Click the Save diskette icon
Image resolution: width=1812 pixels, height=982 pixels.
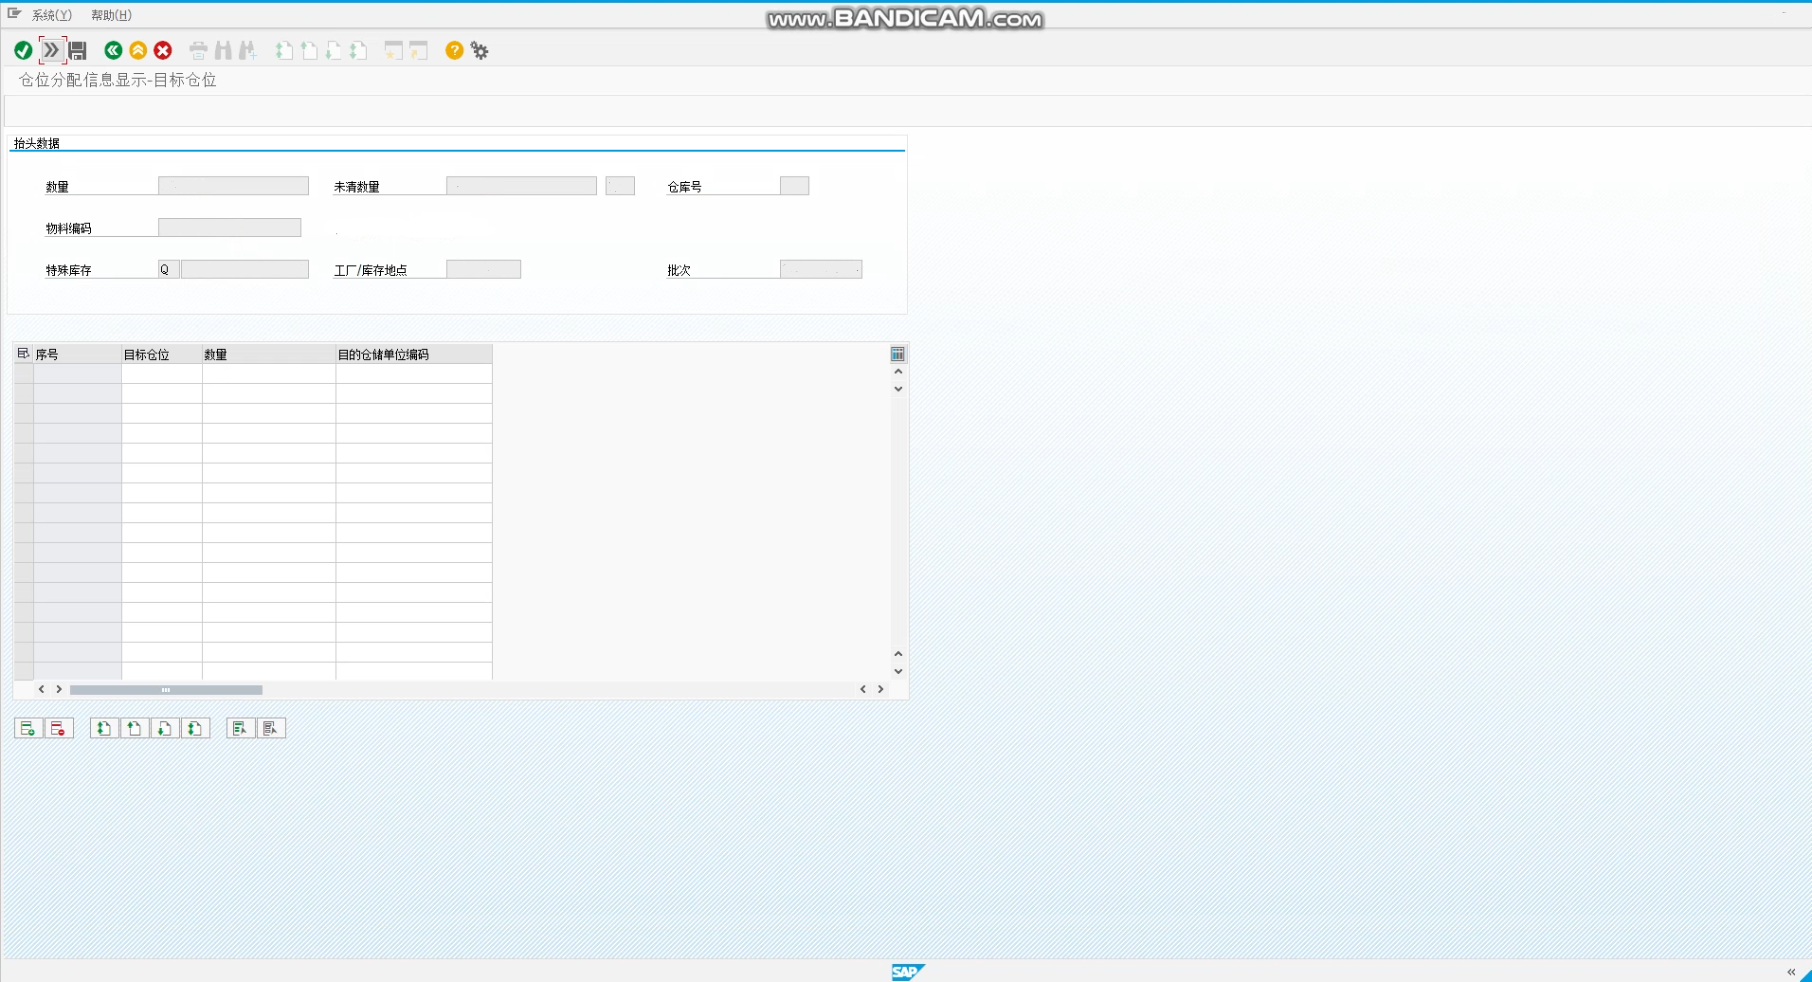[78, 51]
